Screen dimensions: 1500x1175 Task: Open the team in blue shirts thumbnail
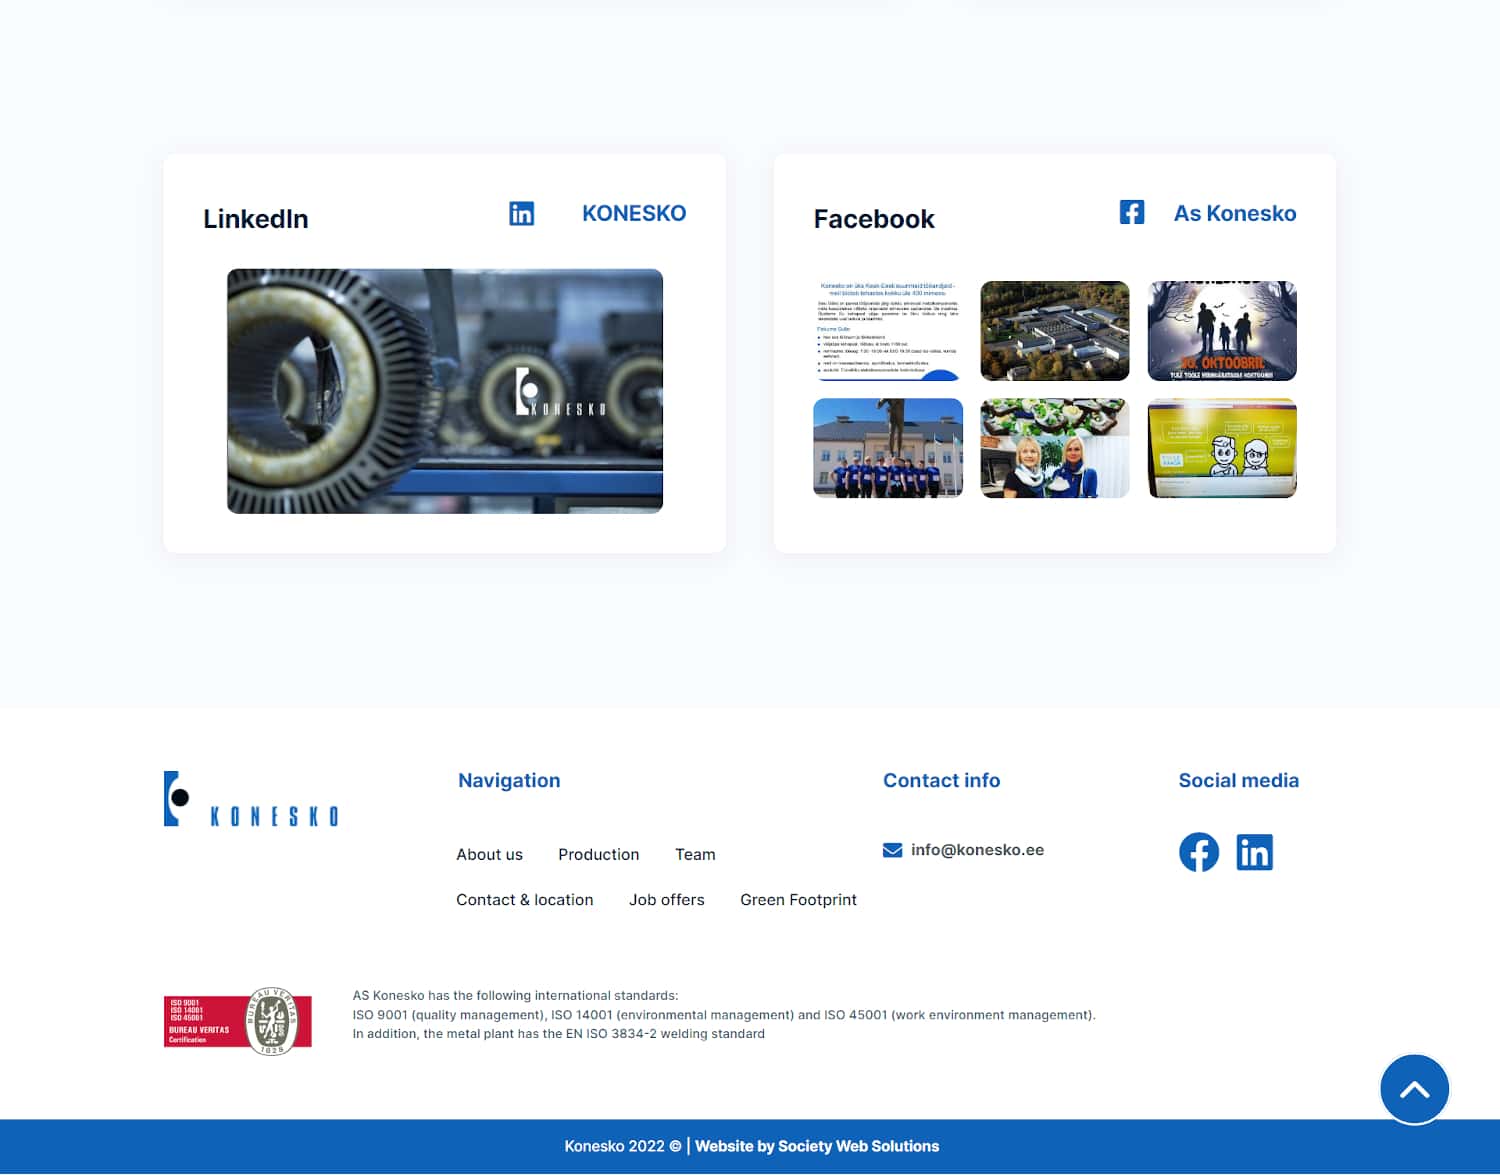(888, 448)
